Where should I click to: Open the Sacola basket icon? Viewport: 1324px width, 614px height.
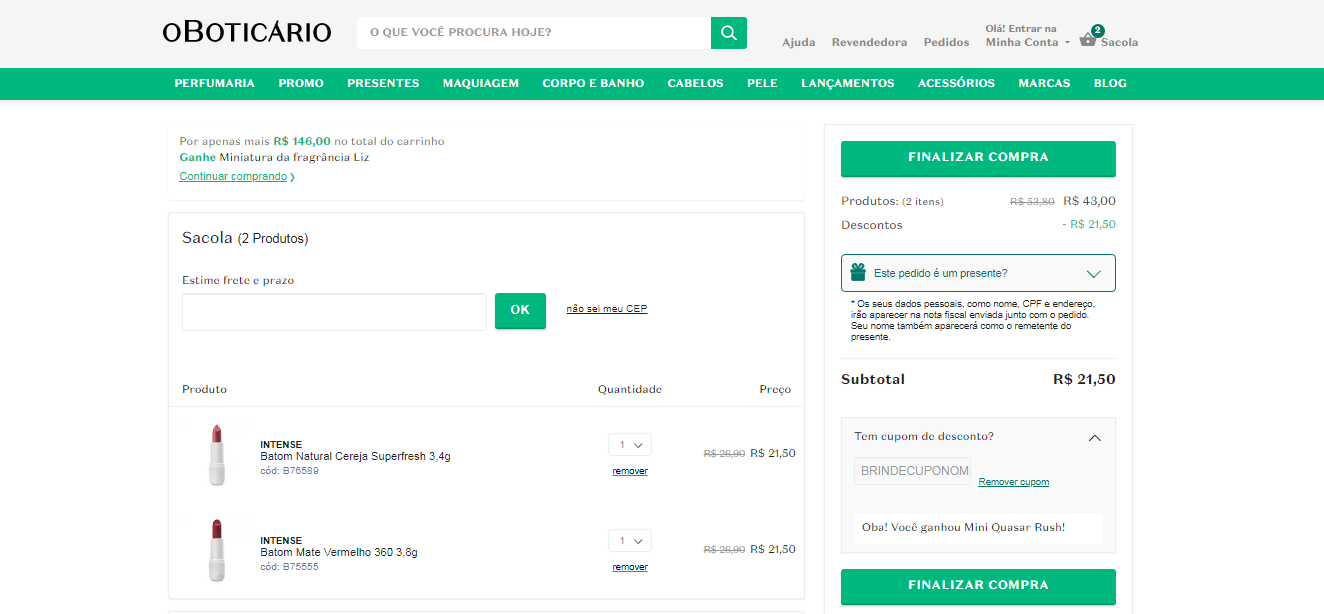pos(1089,40)
